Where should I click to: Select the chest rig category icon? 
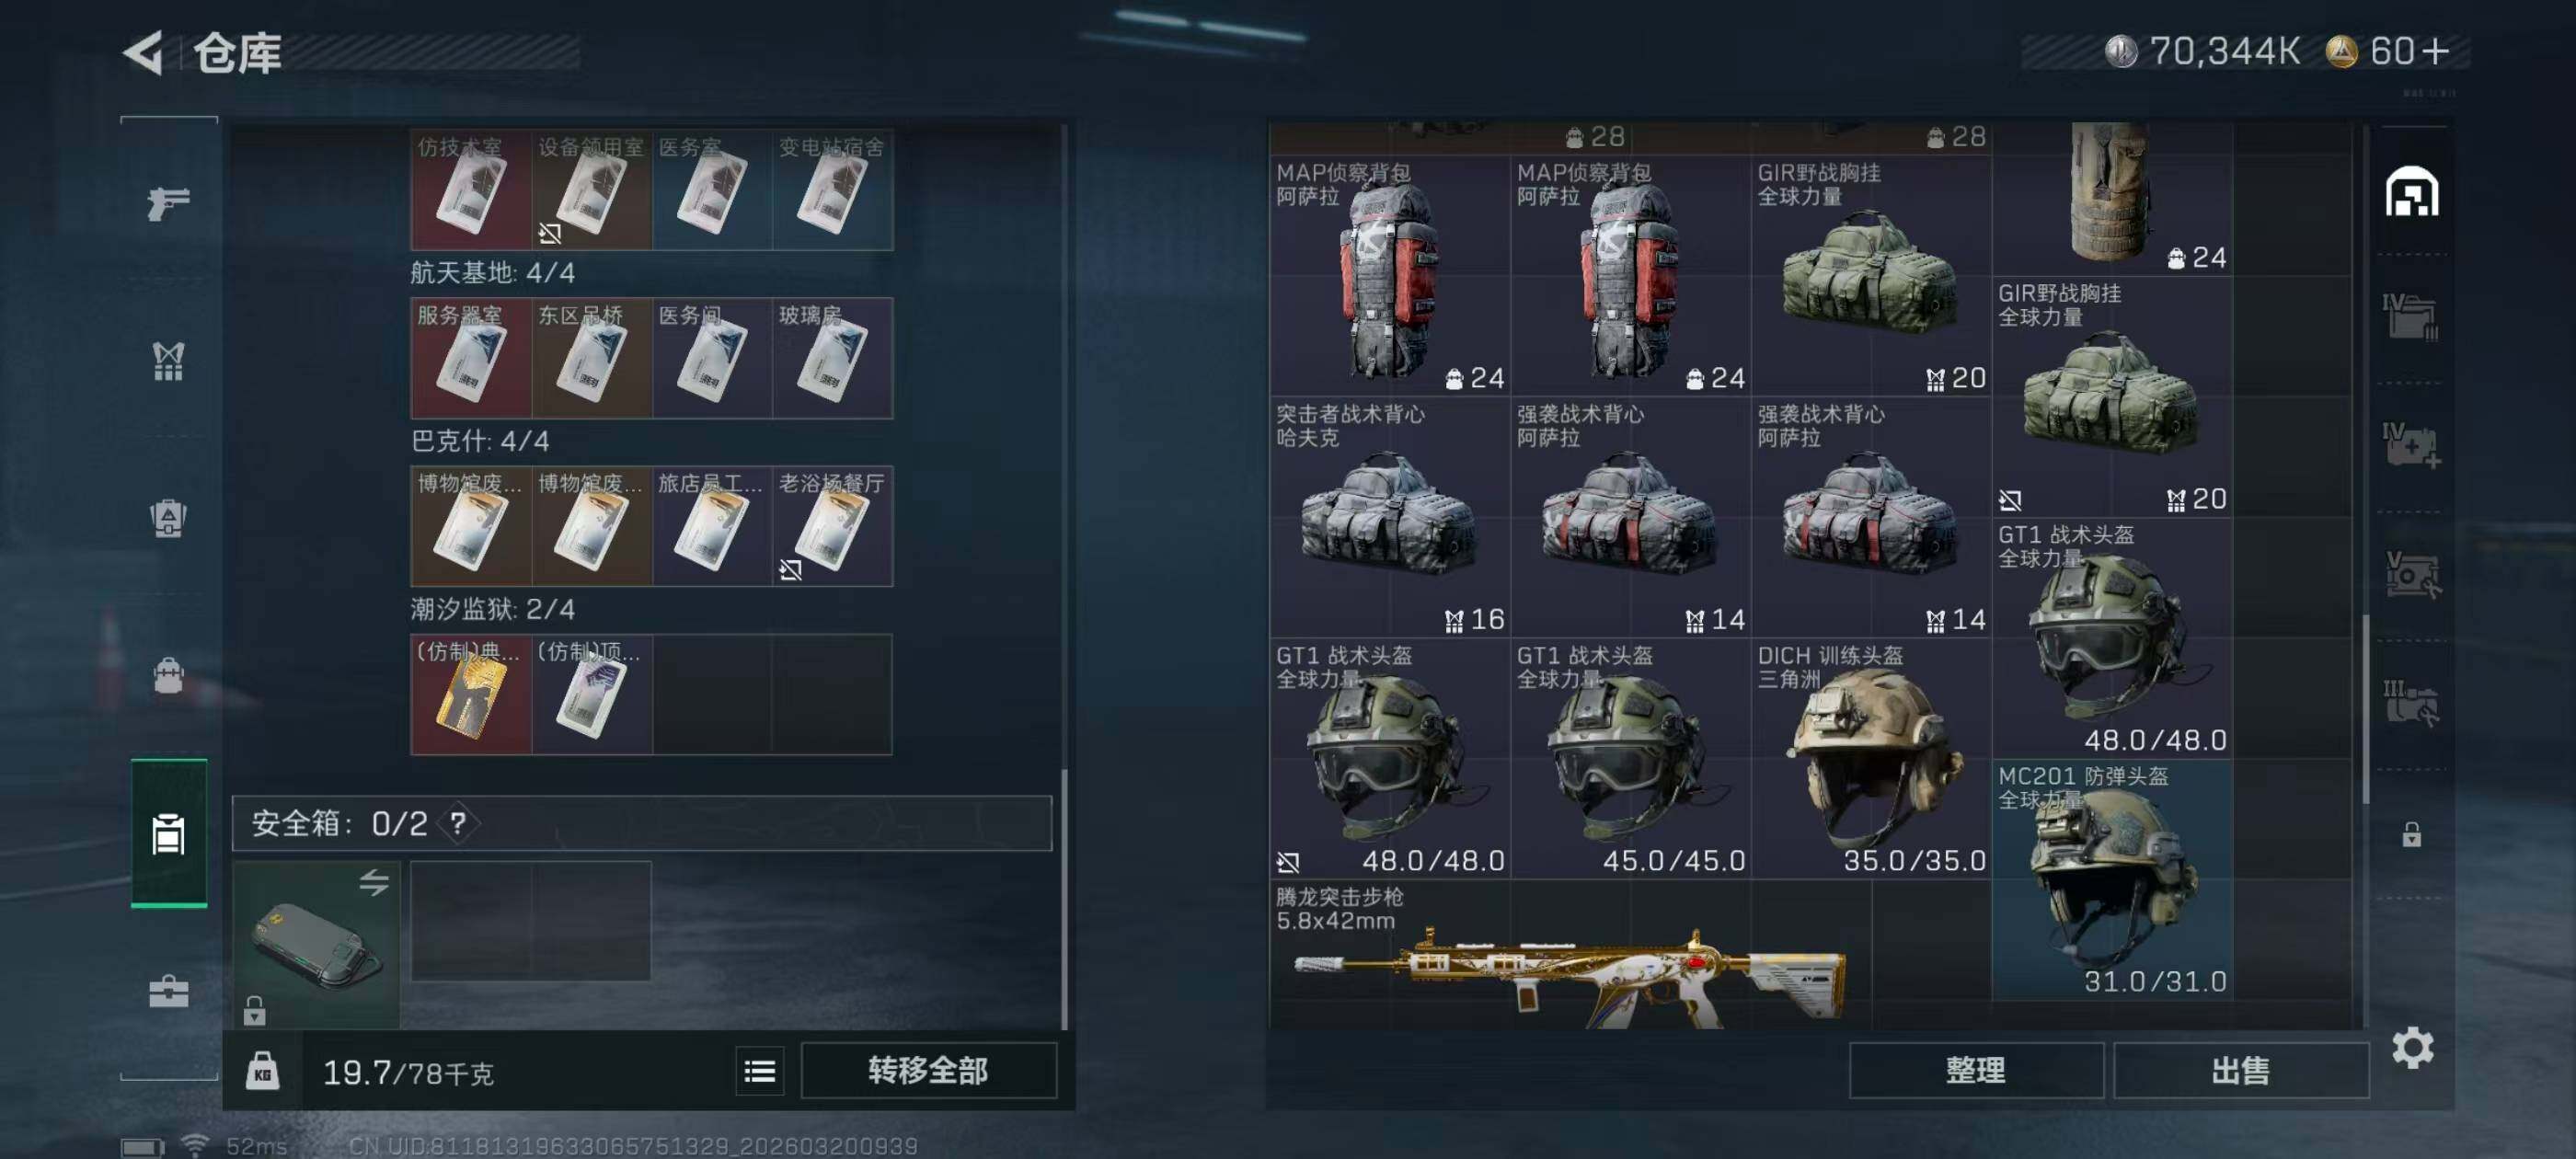(168, 361)
